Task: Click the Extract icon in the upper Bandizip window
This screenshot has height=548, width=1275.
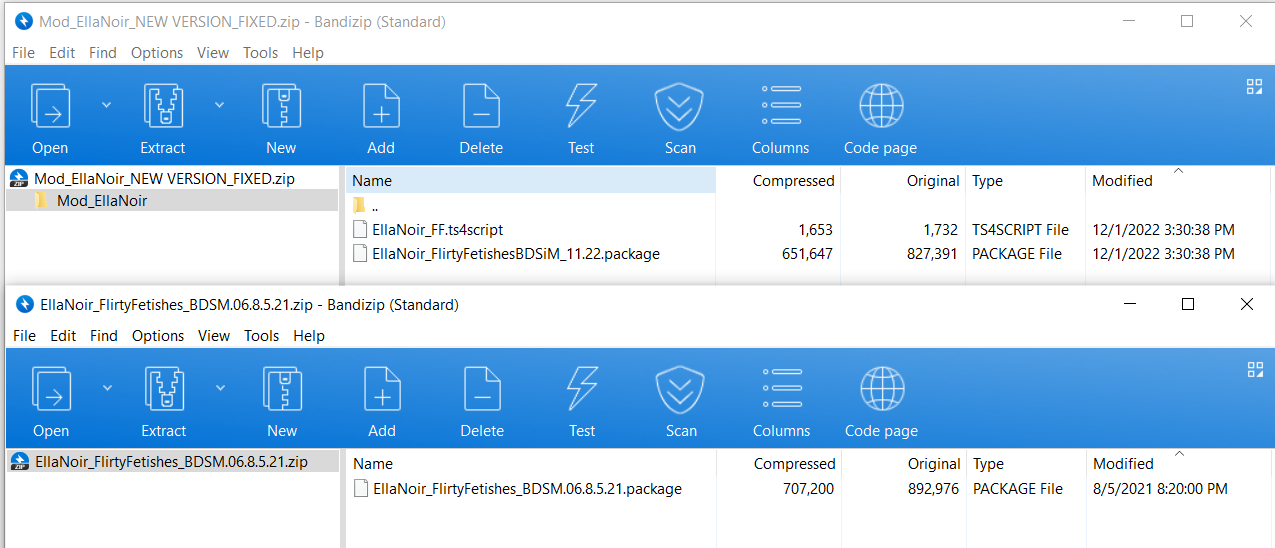Action: [162, 108]
